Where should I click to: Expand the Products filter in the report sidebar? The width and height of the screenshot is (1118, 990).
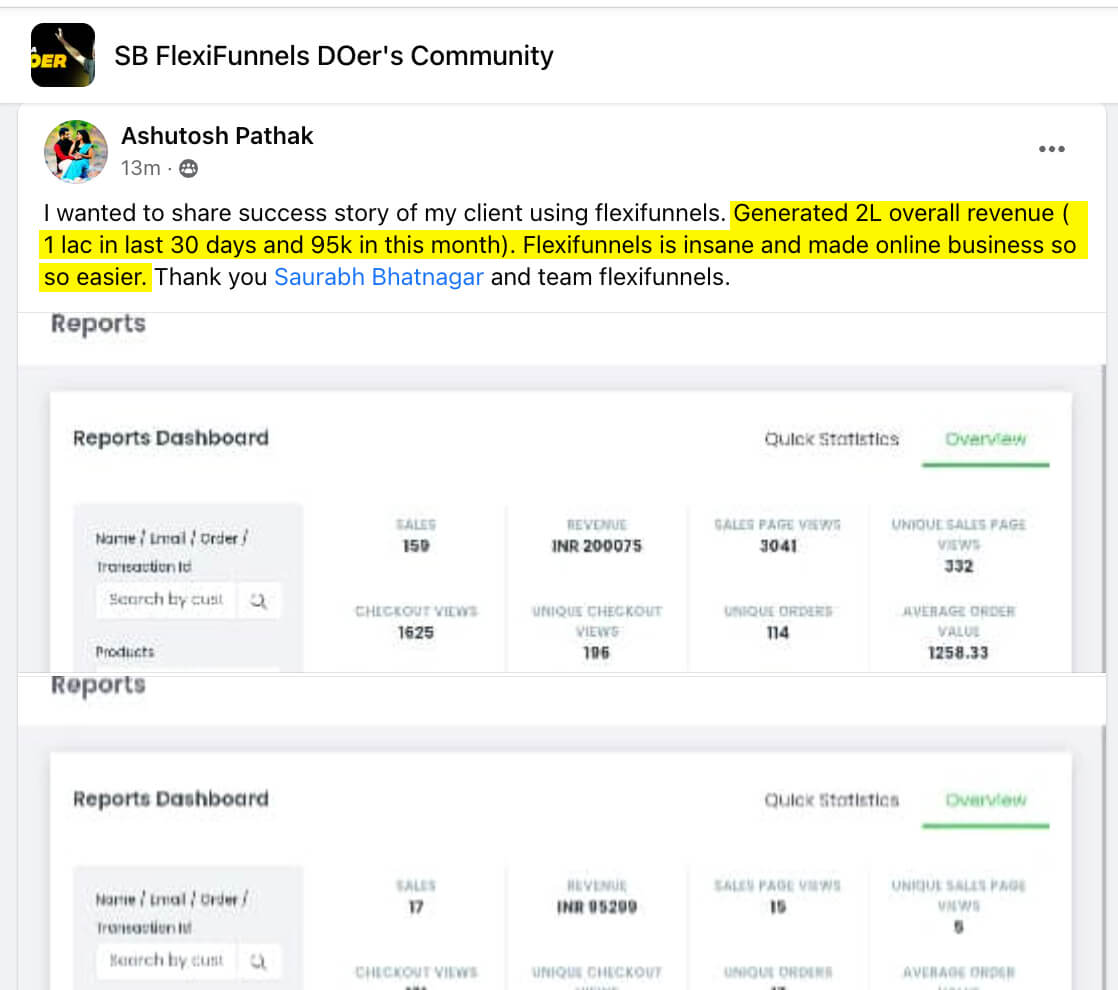coord(125,652)
